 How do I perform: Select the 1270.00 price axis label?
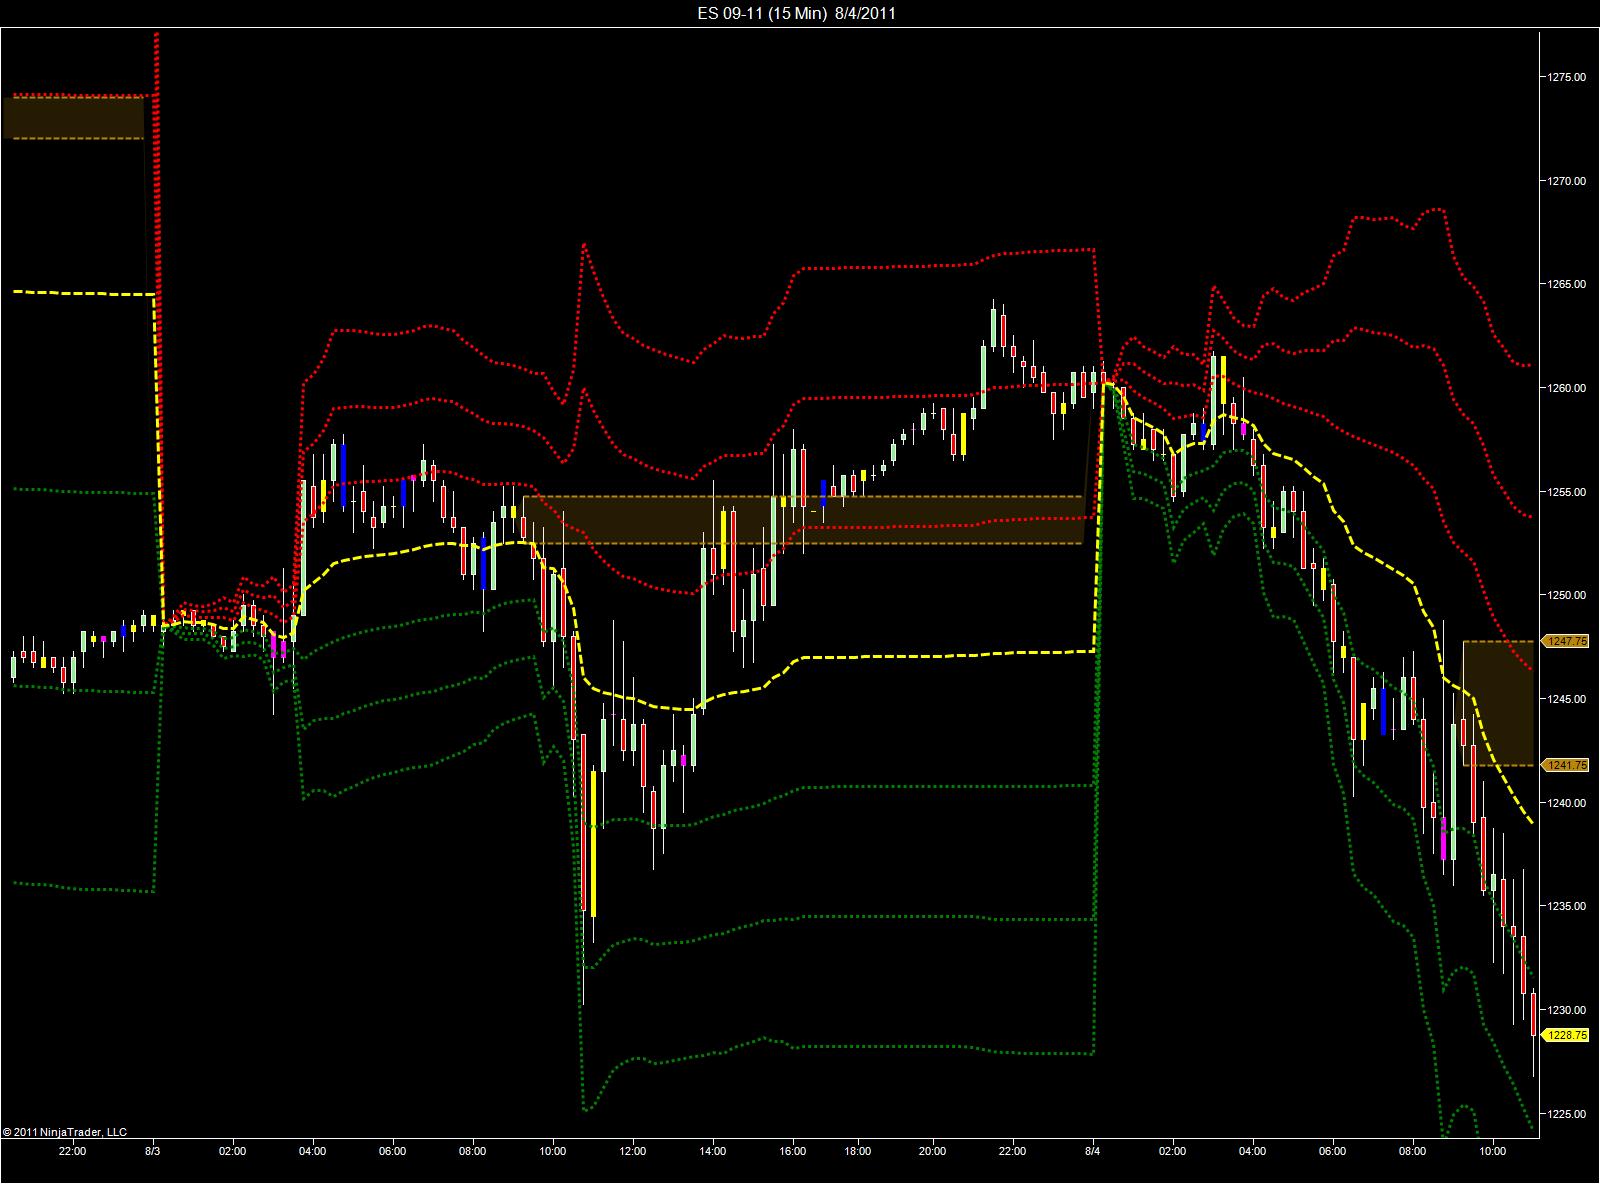pos(1567,181)
